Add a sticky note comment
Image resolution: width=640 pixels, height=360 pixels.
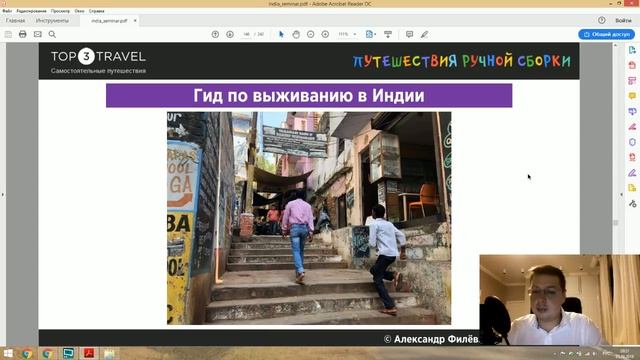click(409, 34)
